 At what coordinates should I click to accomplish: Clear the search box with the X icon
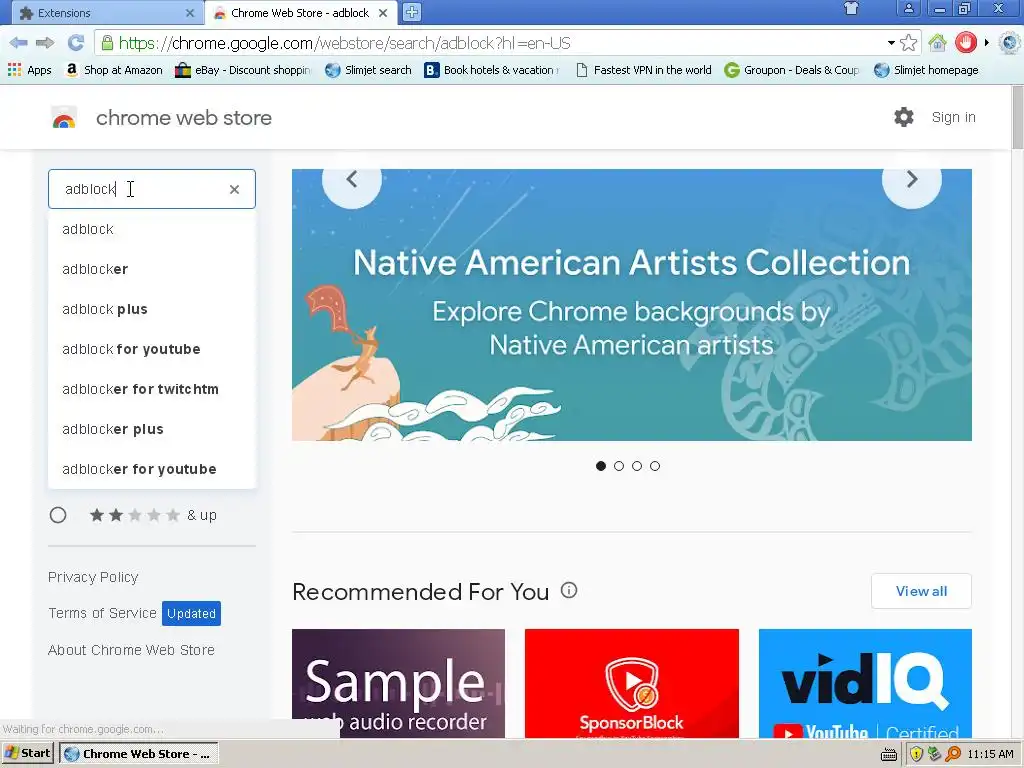[x=234, y=189]
